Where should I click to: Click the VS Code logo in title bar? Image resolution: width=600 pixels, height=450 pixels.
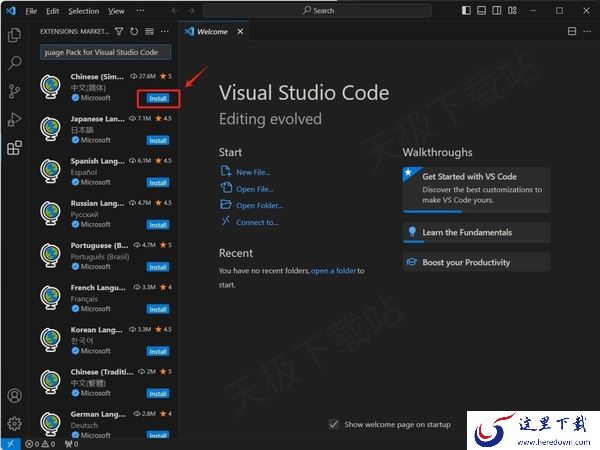point(11,11)
